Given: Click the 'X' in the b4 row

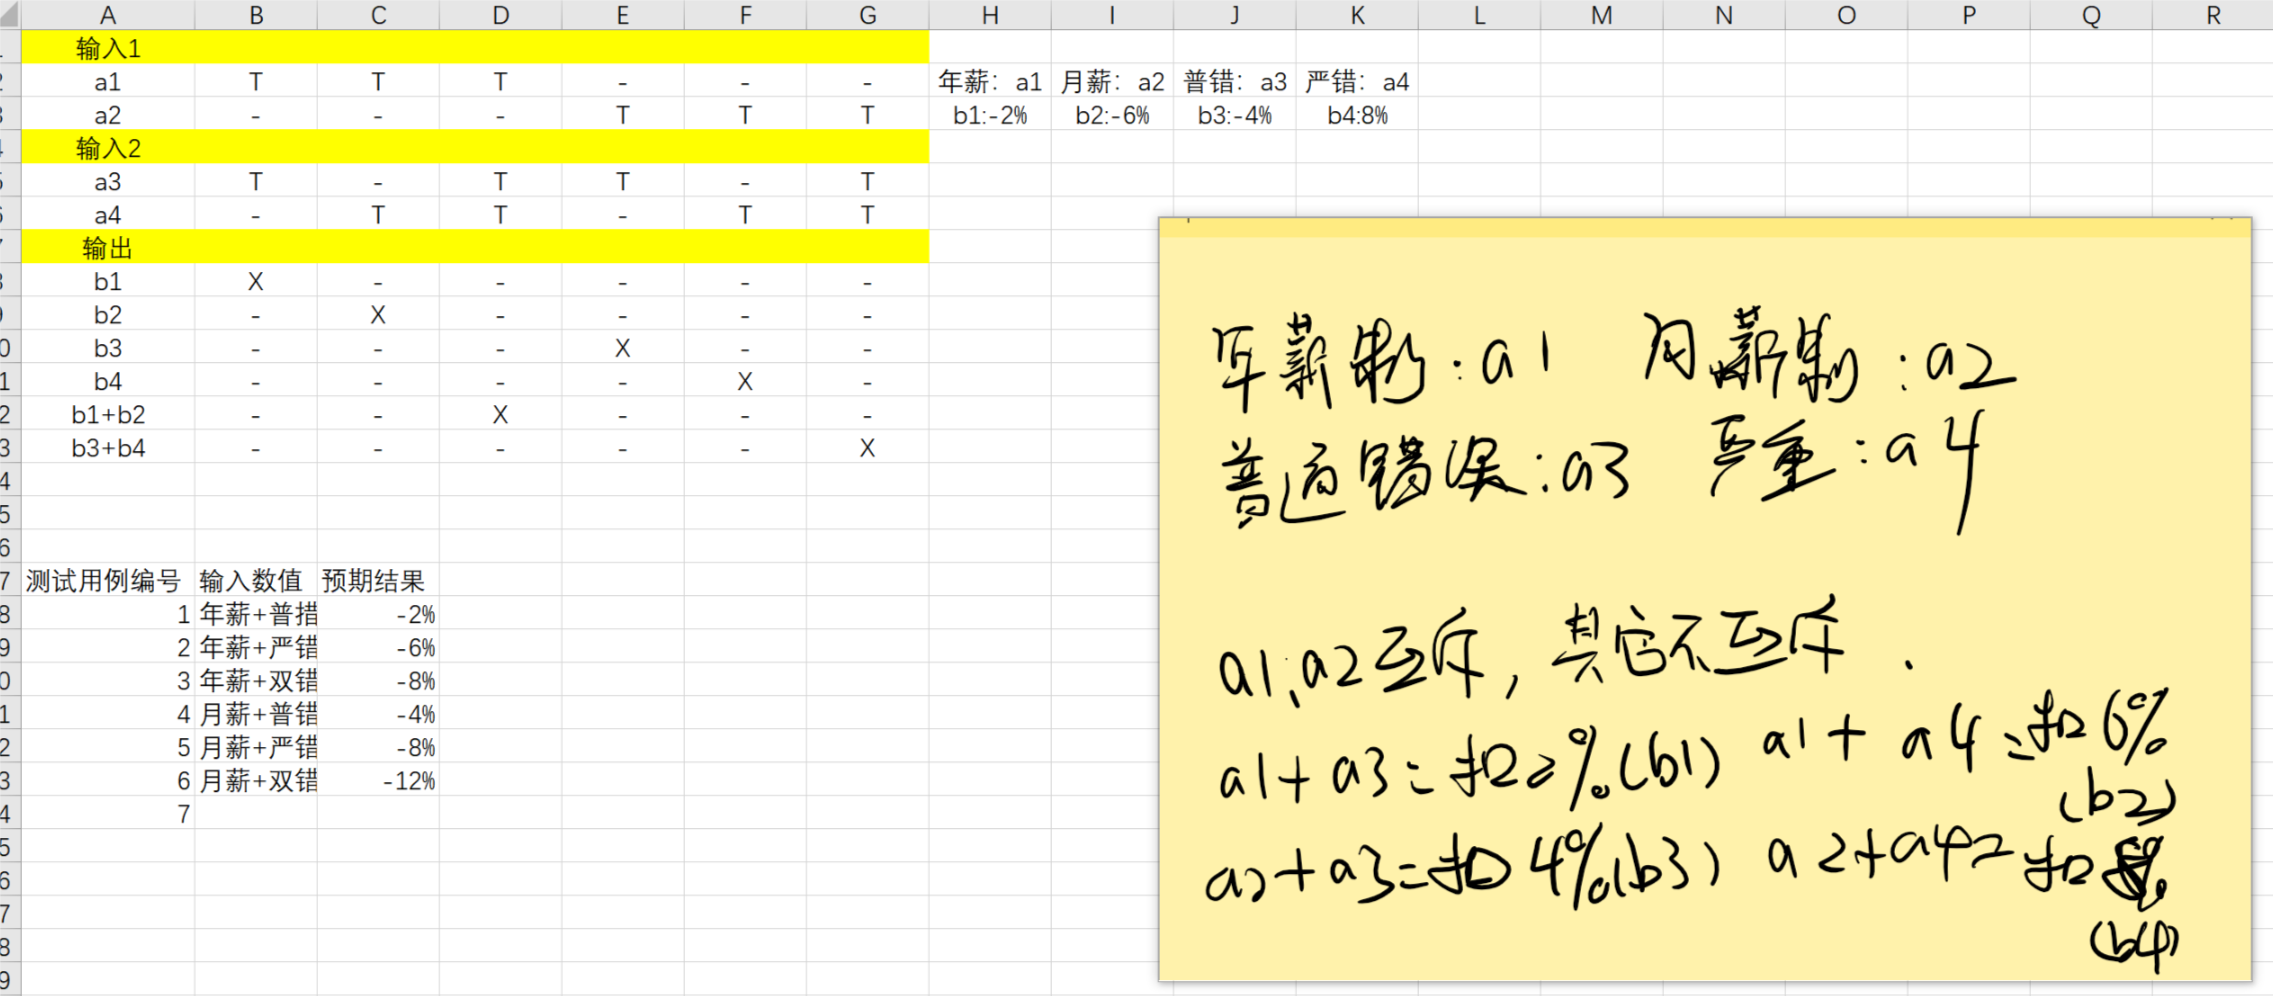Looking at the screenshot, I should (745, 381).
